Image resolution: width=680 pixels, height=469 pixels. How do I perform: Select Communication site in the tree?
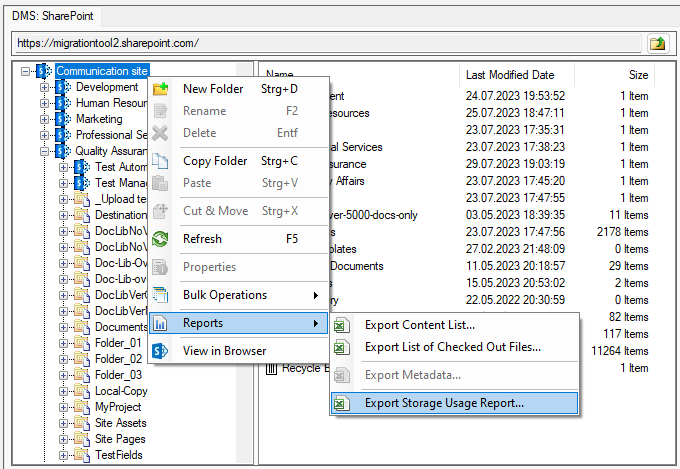tap(102, 71)
